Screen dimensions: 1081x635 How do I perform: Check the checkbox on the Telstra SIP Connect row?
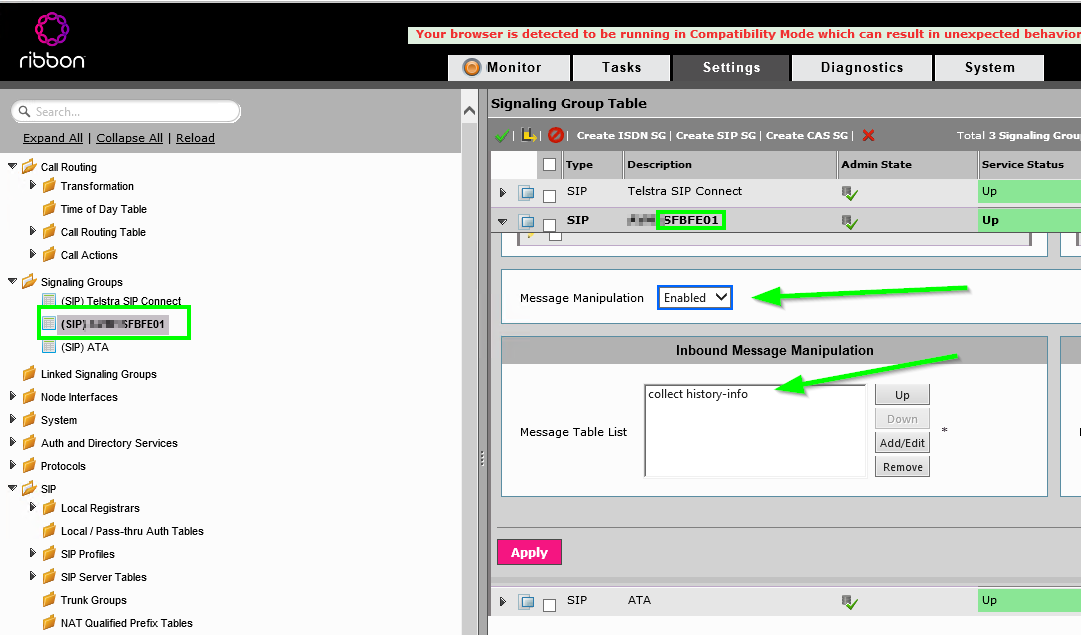548,193
